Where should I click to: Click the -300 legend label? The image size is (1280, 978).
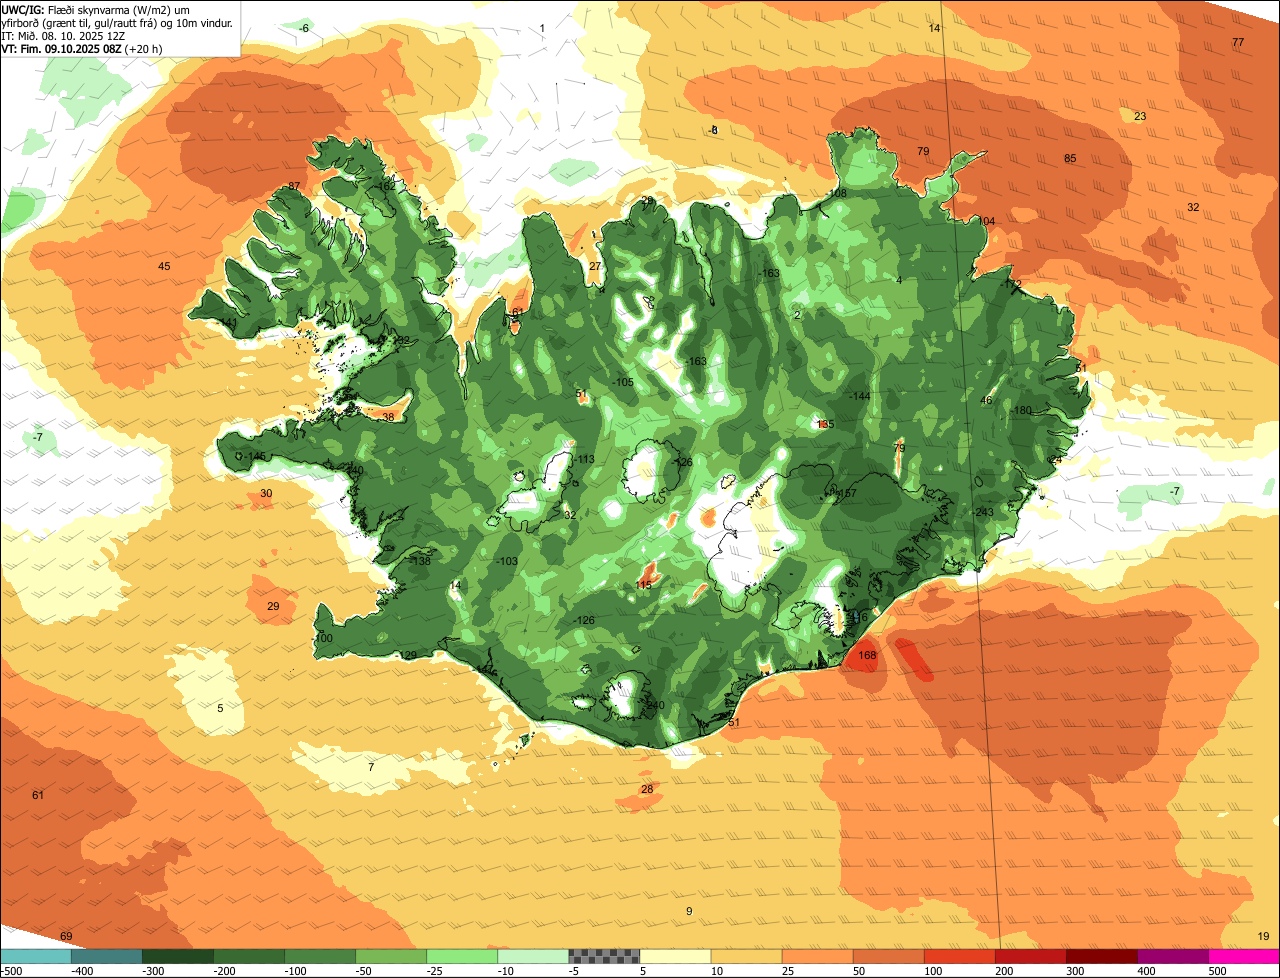[154, 971]
